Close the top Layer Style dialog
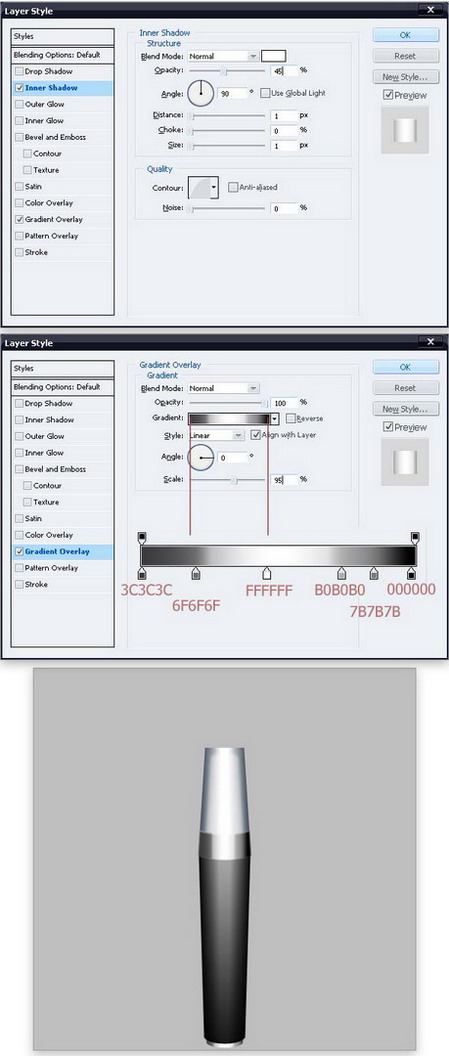 pyautogui.click(x=431, y=9)
